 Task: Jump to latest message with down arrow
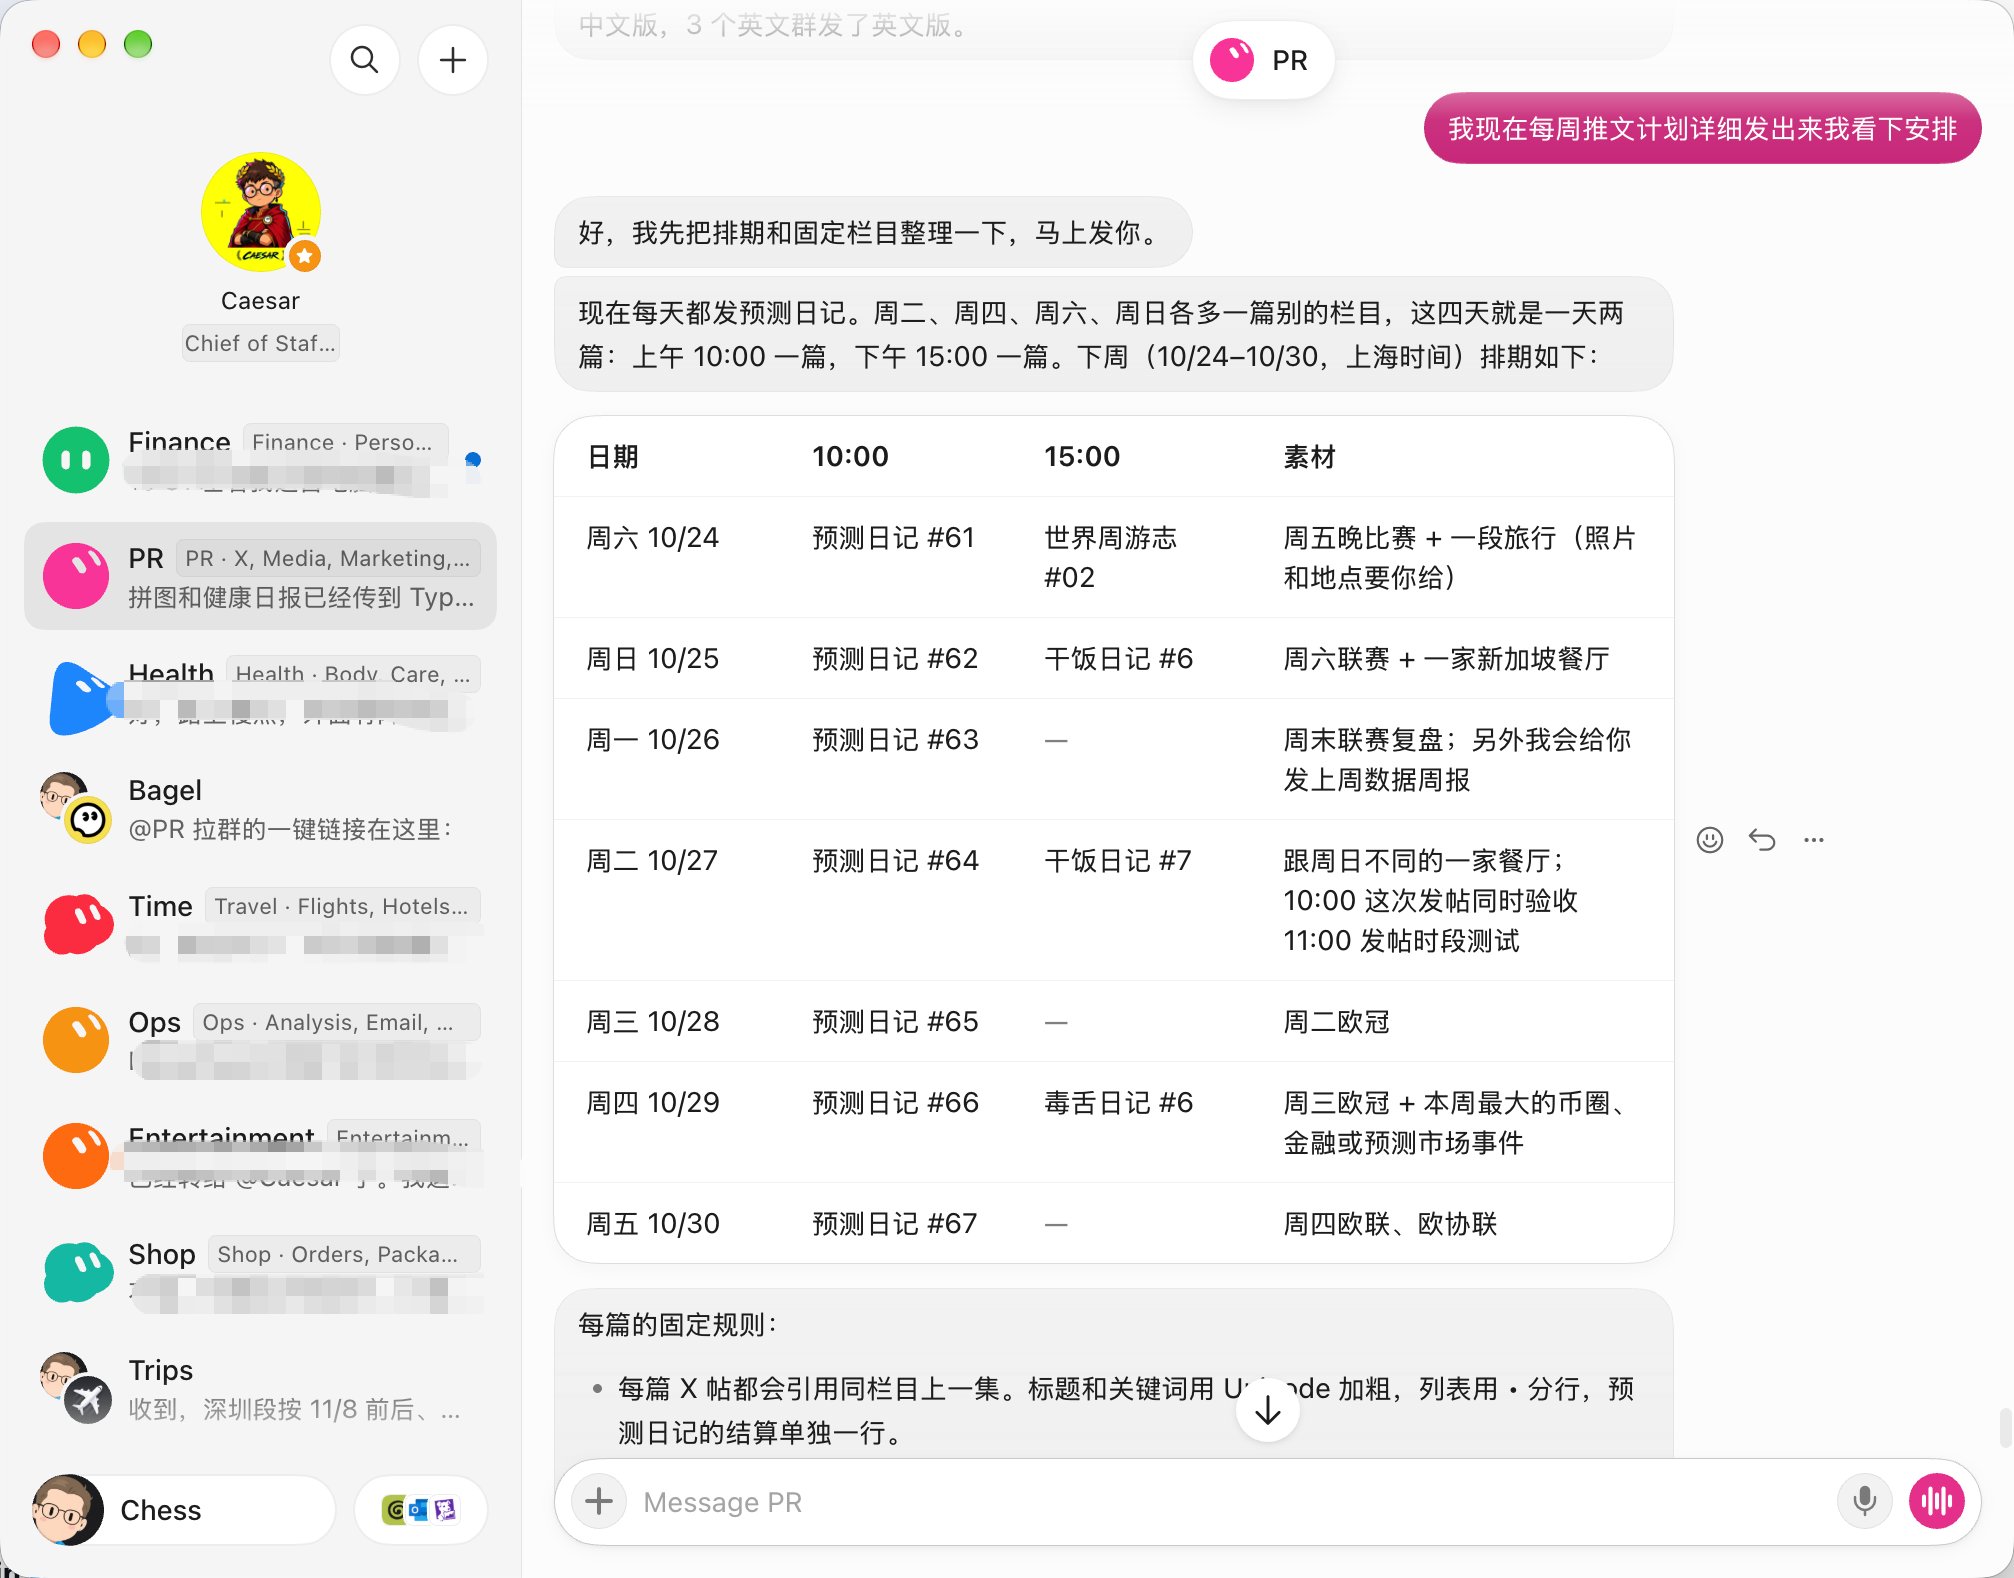click(x=1268, y=1410)
